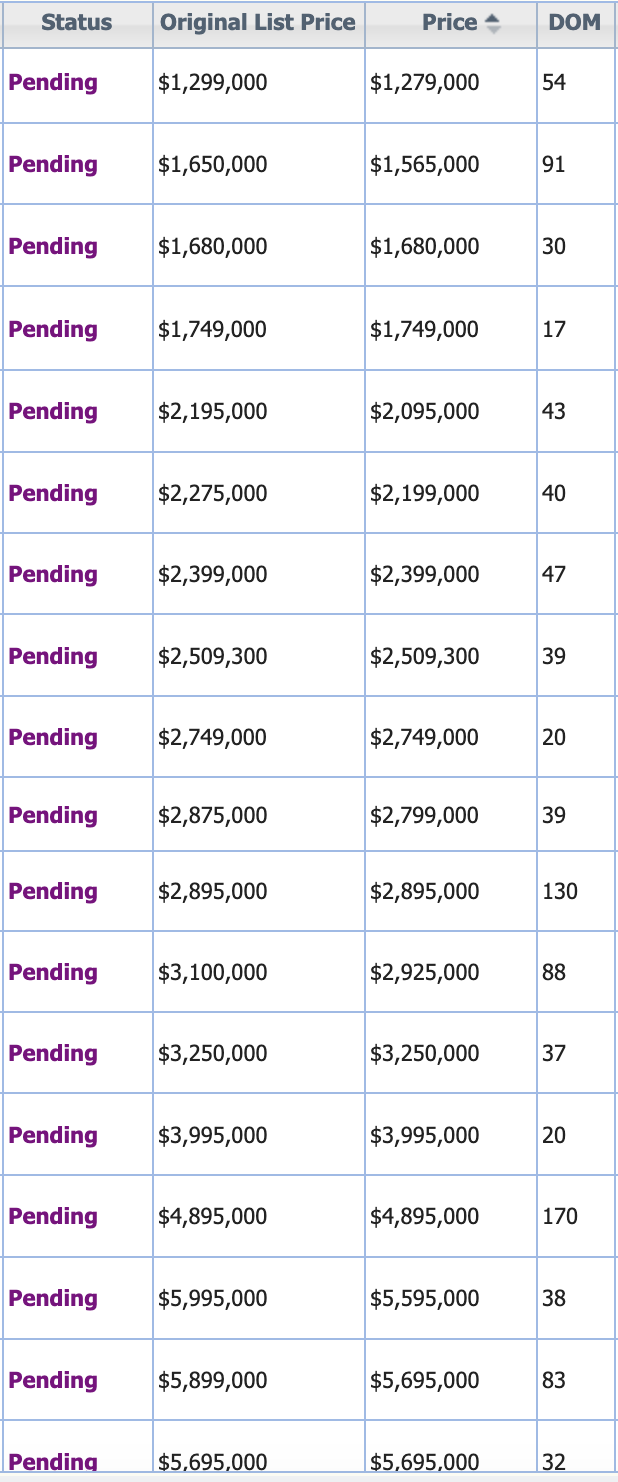Sort by the DOM column header
Screen dimensions: 618x1482
[x=575, y=23]
